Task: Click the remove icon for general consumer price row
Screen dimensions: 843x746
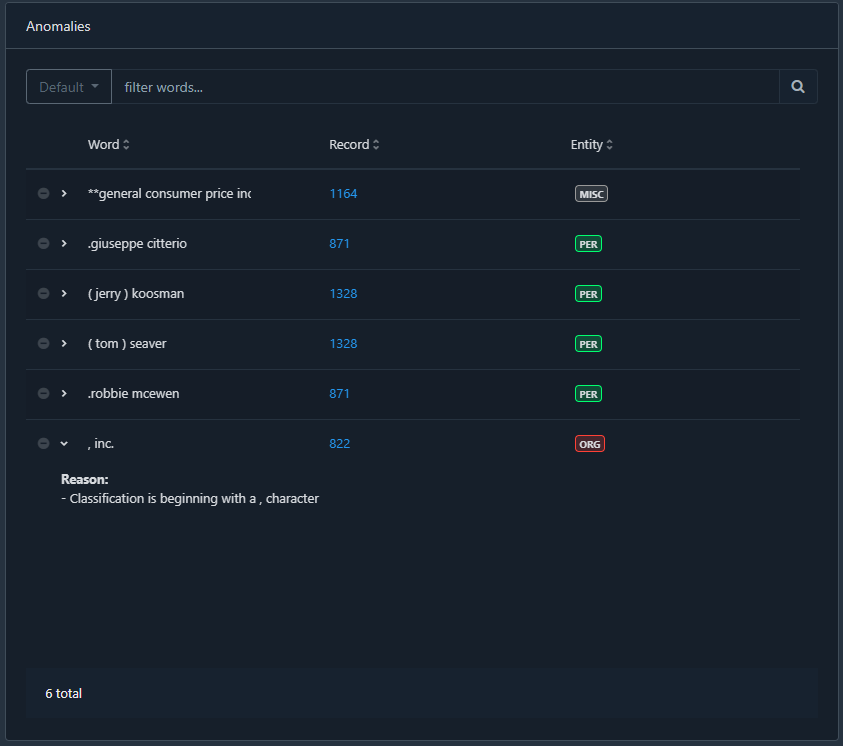Action: coord(43,194)
